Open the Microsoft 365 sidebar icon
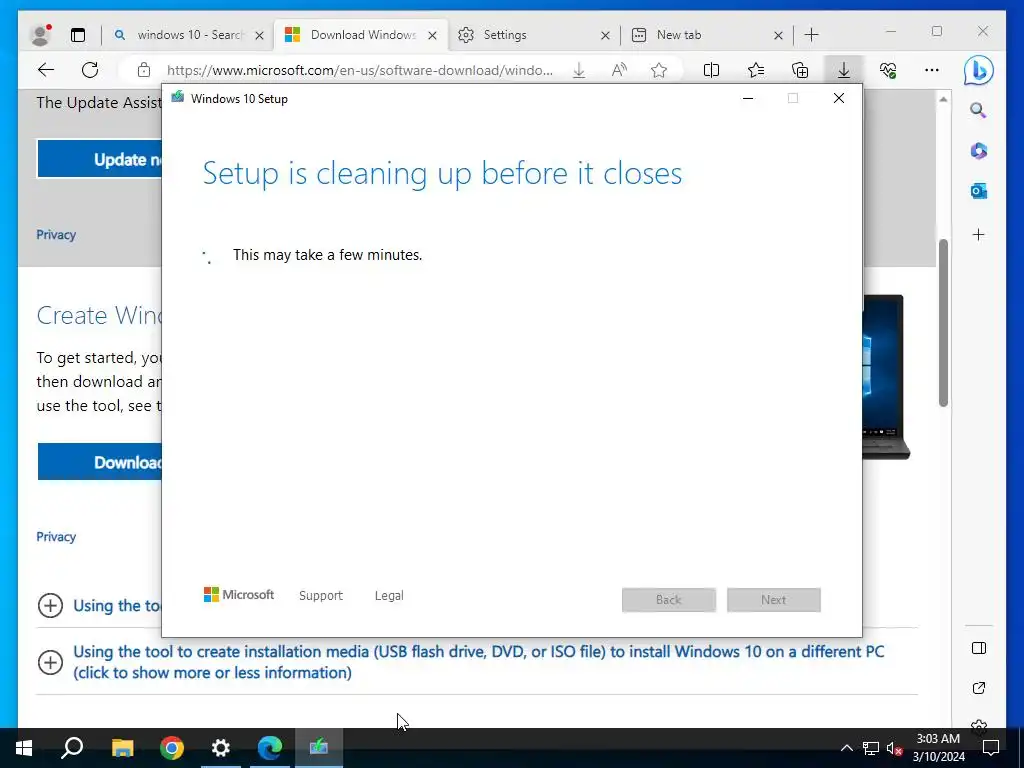1024x768 pixels. [978, 151]
